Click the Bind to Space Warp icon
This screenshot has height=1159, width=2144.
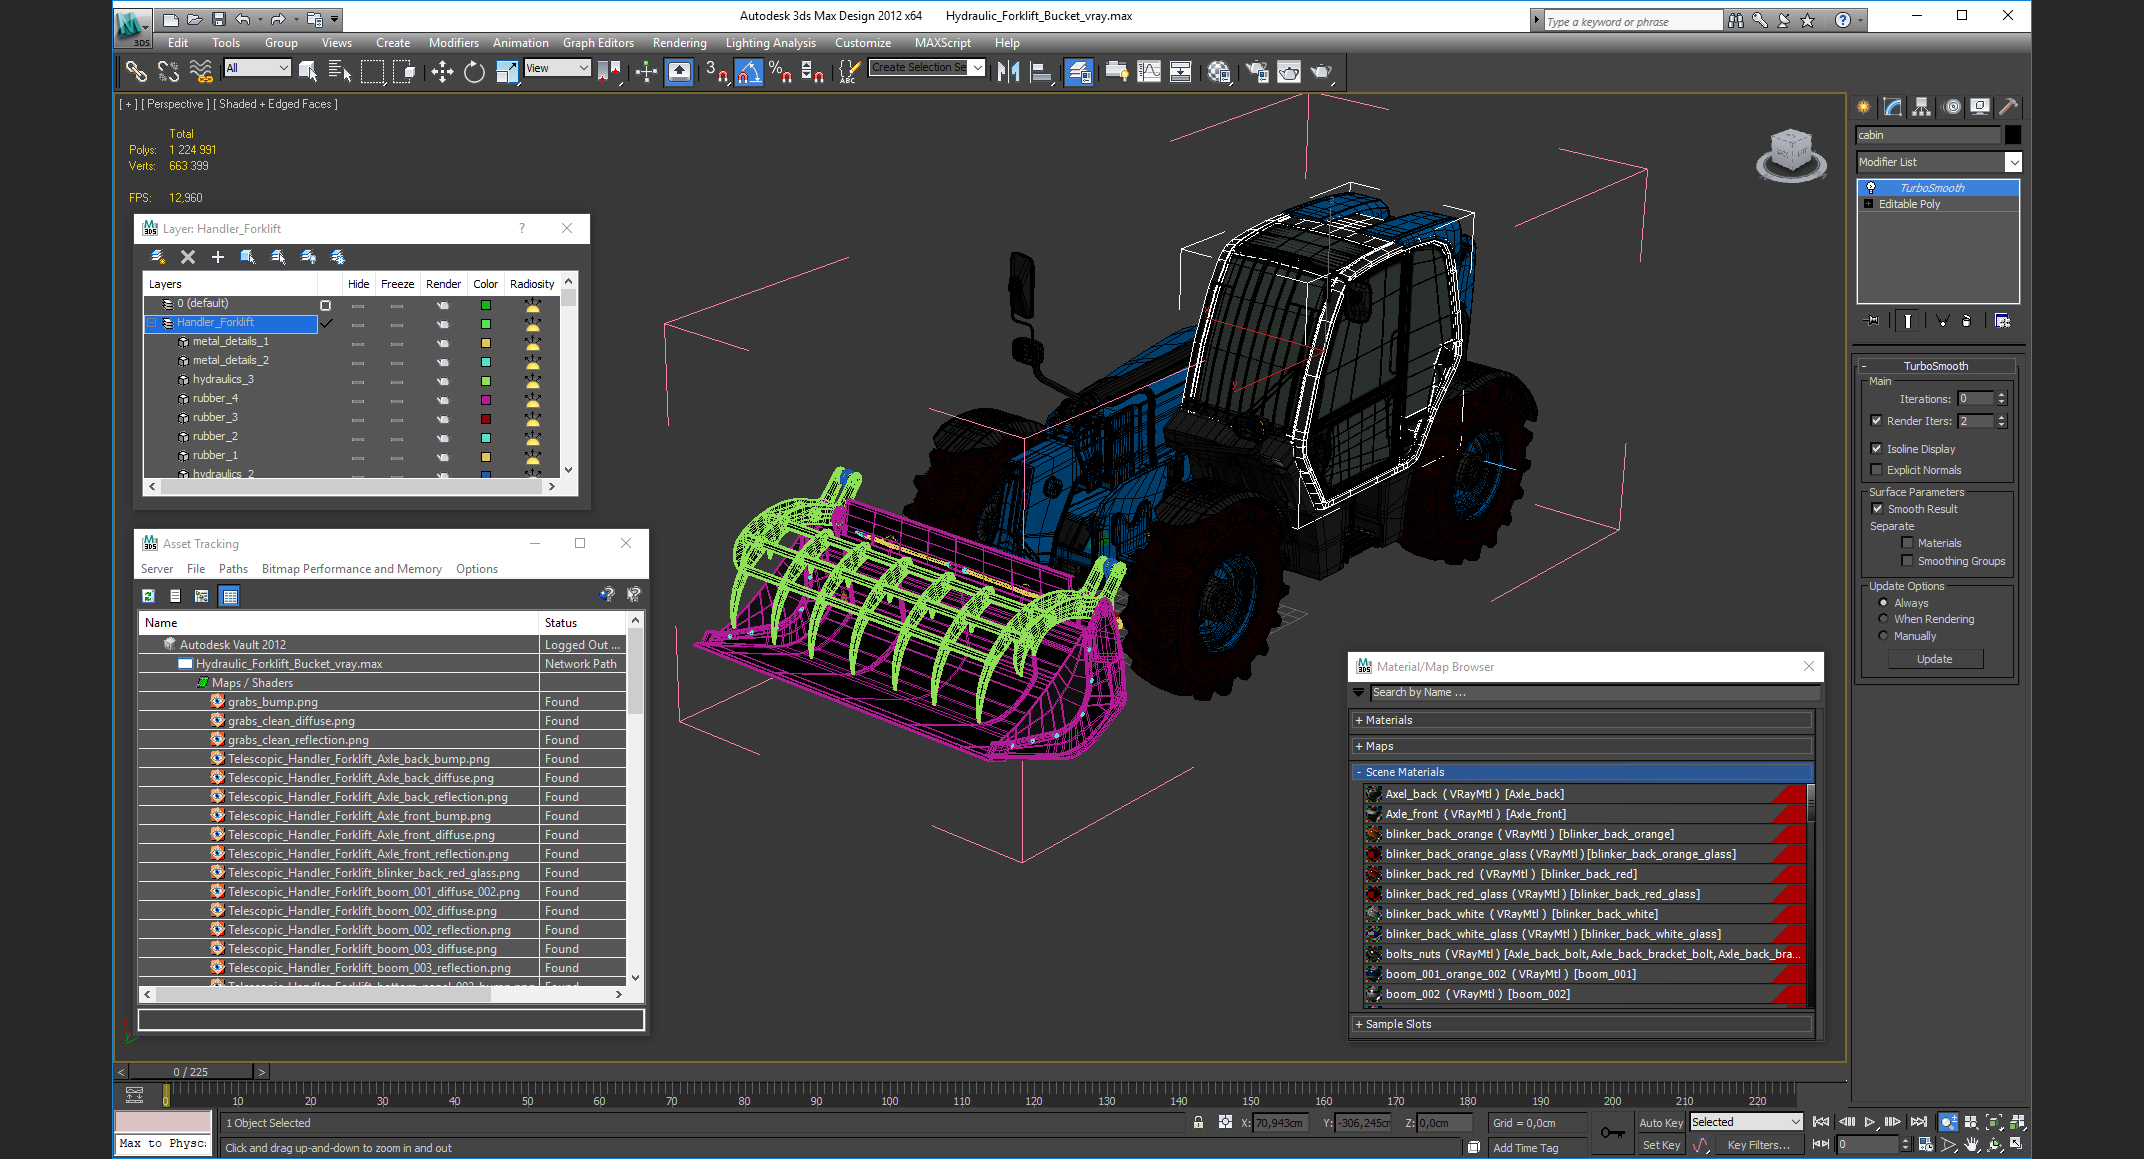[201, 71]
